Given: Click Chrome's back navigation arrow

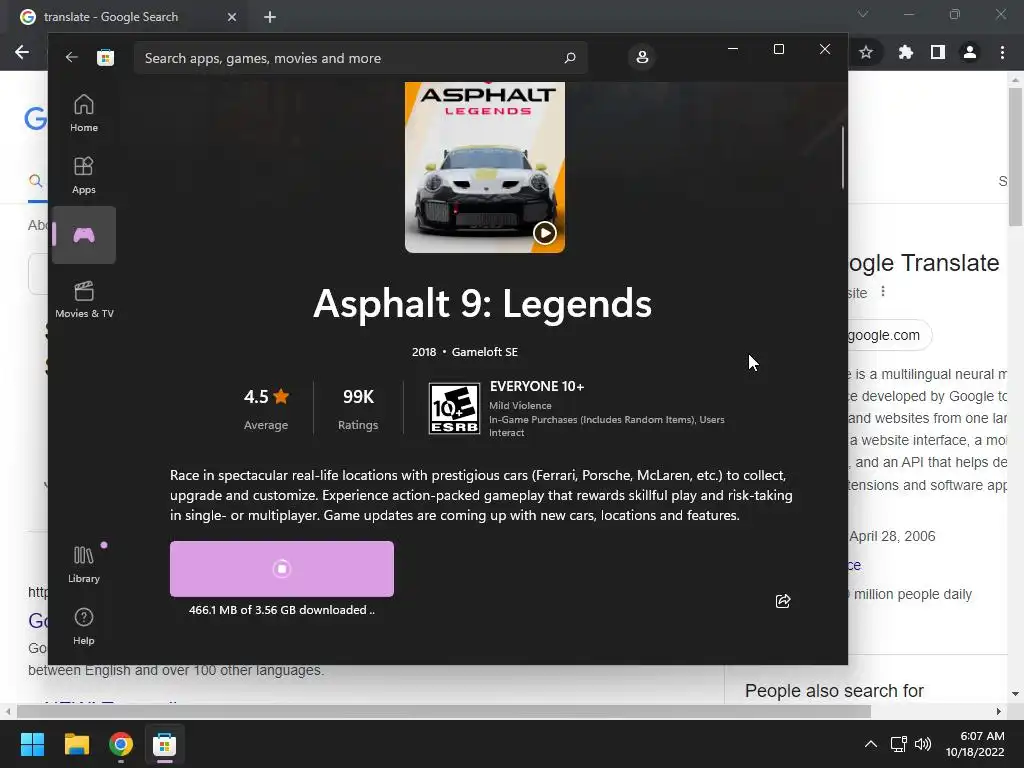Looking at the screenshot, I should coord(22,52).
